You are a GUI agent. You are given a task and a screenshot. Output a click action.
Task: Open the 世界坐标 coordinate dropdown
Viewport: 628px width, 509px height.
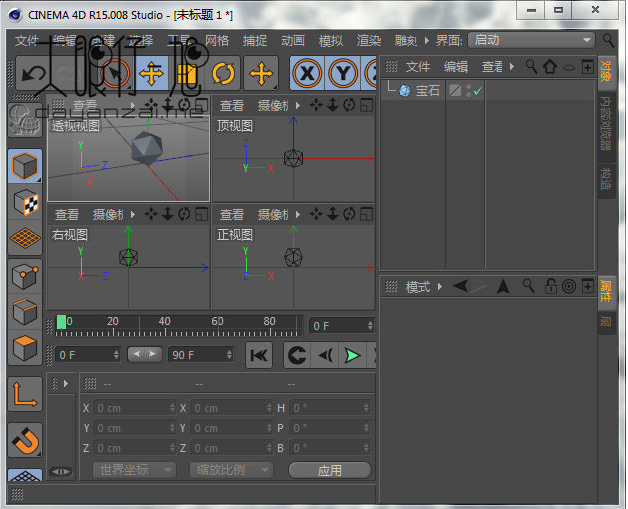(134, 470)
